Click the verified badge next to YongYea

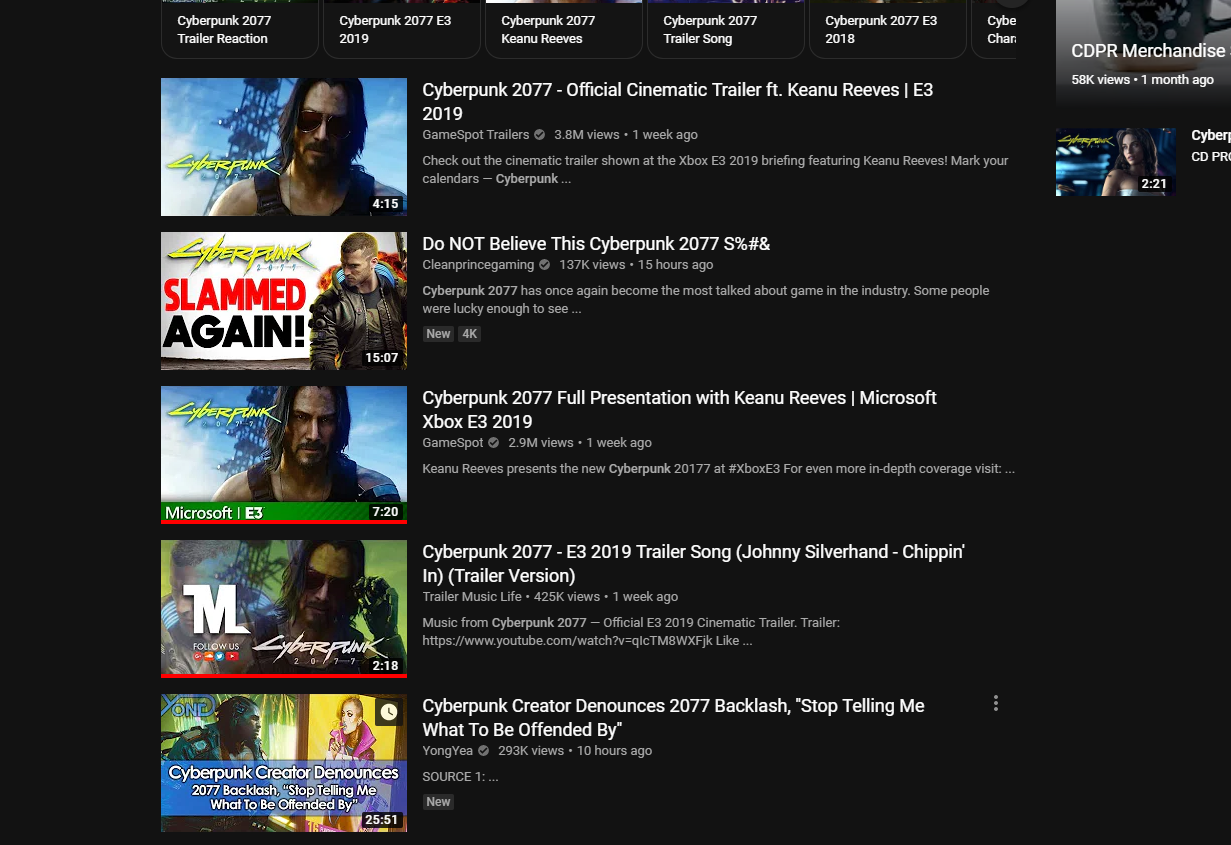click(x=484, y=751)
